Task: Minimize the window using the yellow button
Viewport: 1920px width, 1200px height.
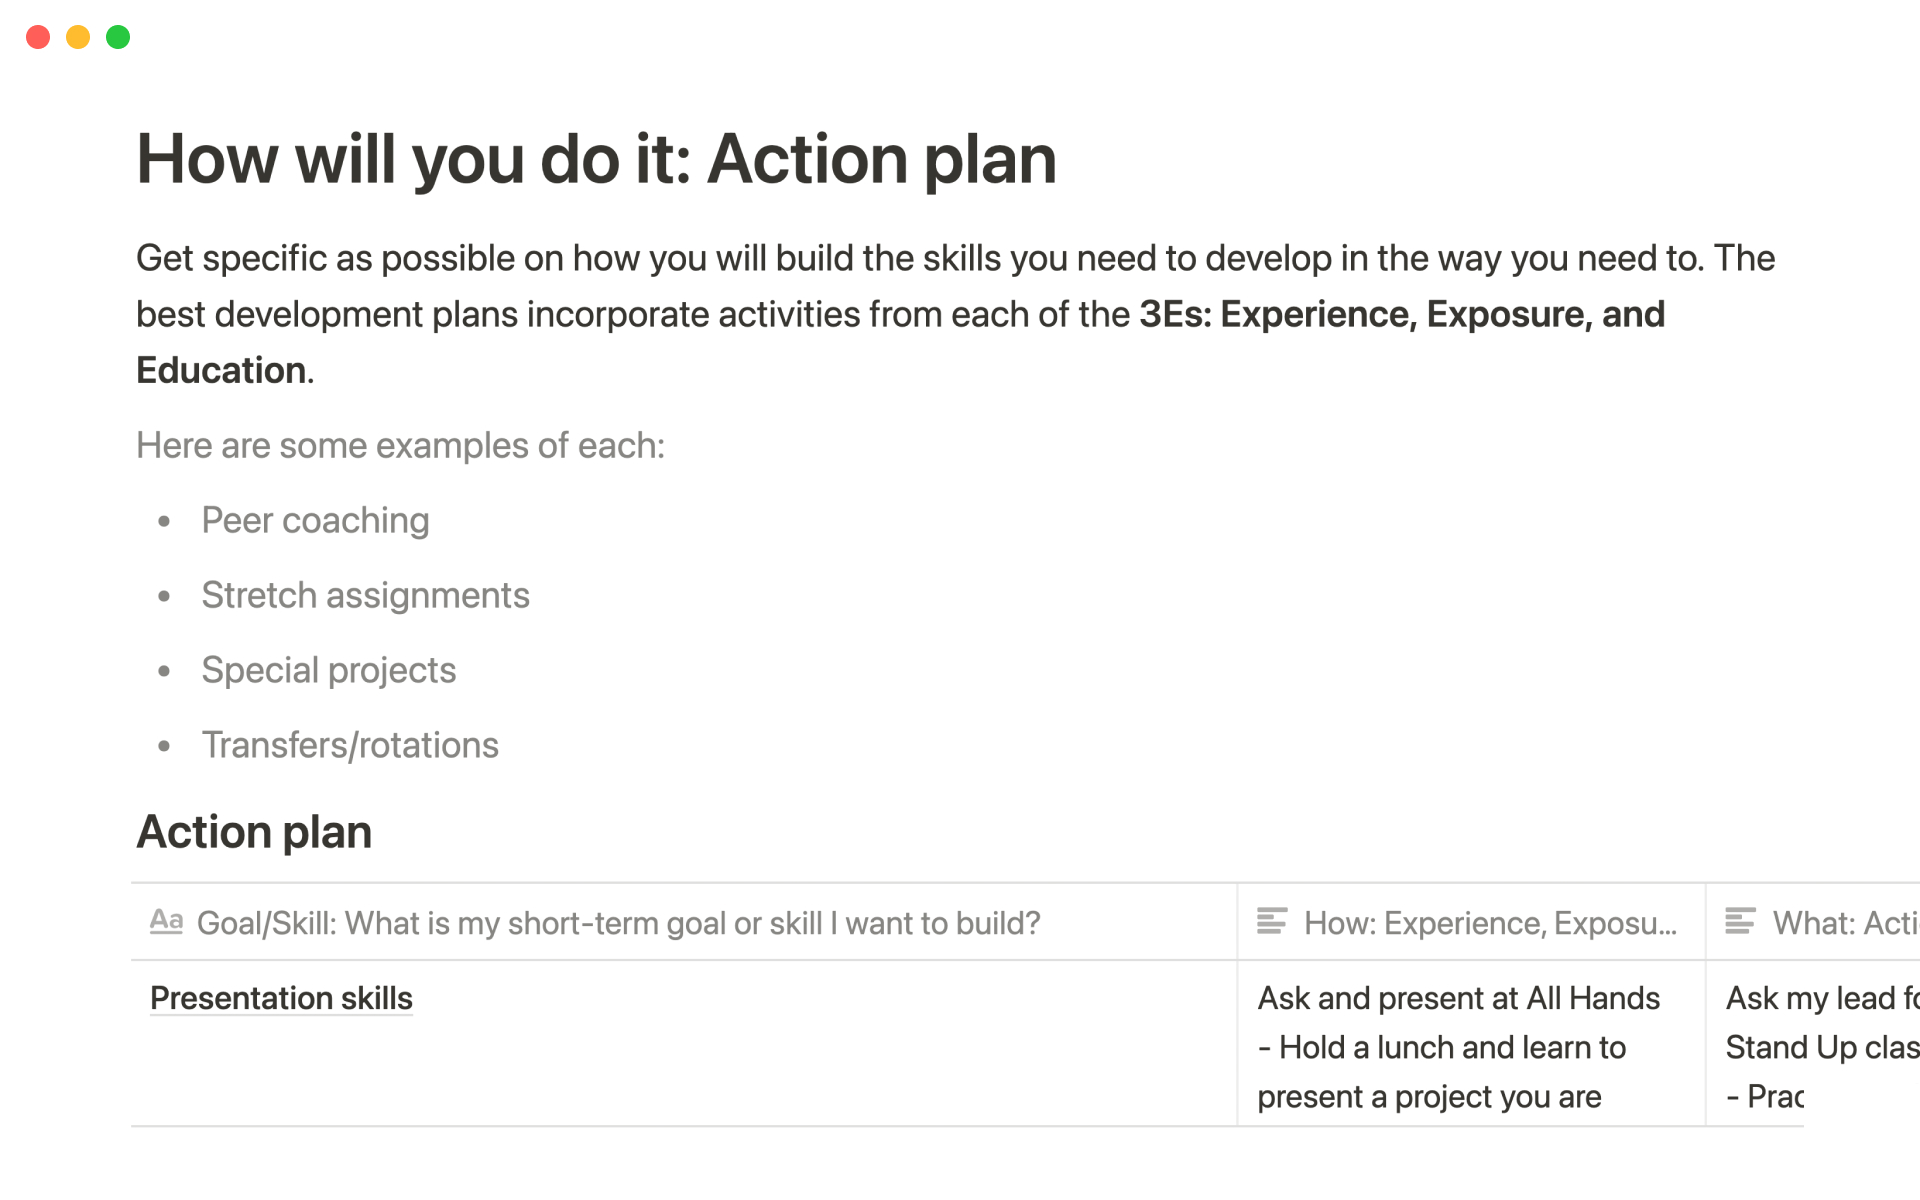Action: (x=78, y=37)
